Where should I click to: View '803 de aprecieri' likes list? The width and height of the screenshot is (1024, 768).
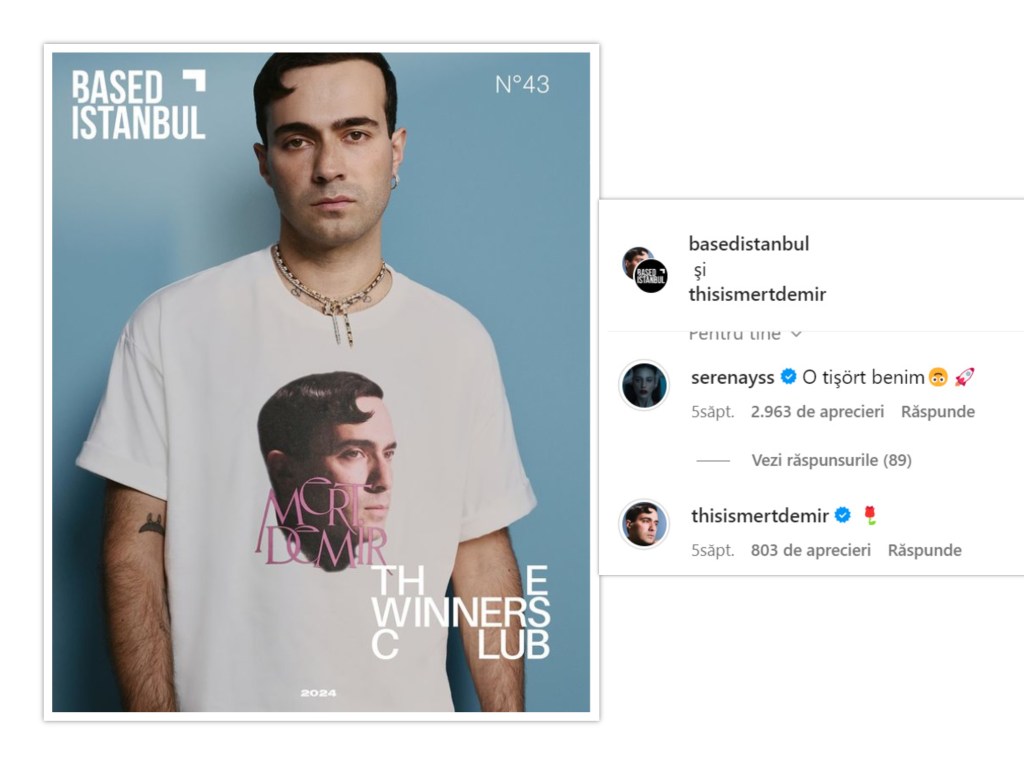(x=810, y=551)
